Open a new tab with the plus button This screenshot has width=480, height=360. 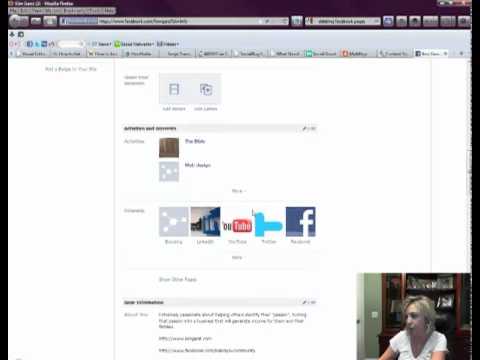[461, 53]
